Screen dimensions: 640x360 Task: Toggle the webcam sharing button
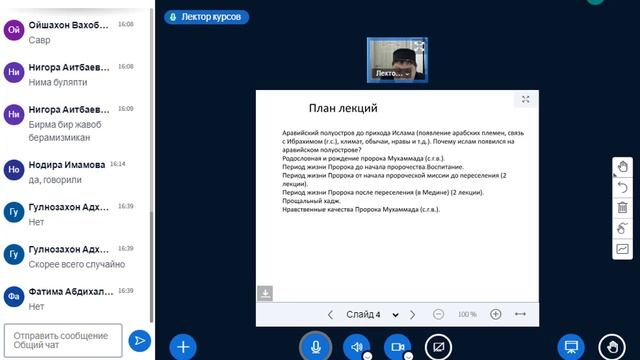398,347
